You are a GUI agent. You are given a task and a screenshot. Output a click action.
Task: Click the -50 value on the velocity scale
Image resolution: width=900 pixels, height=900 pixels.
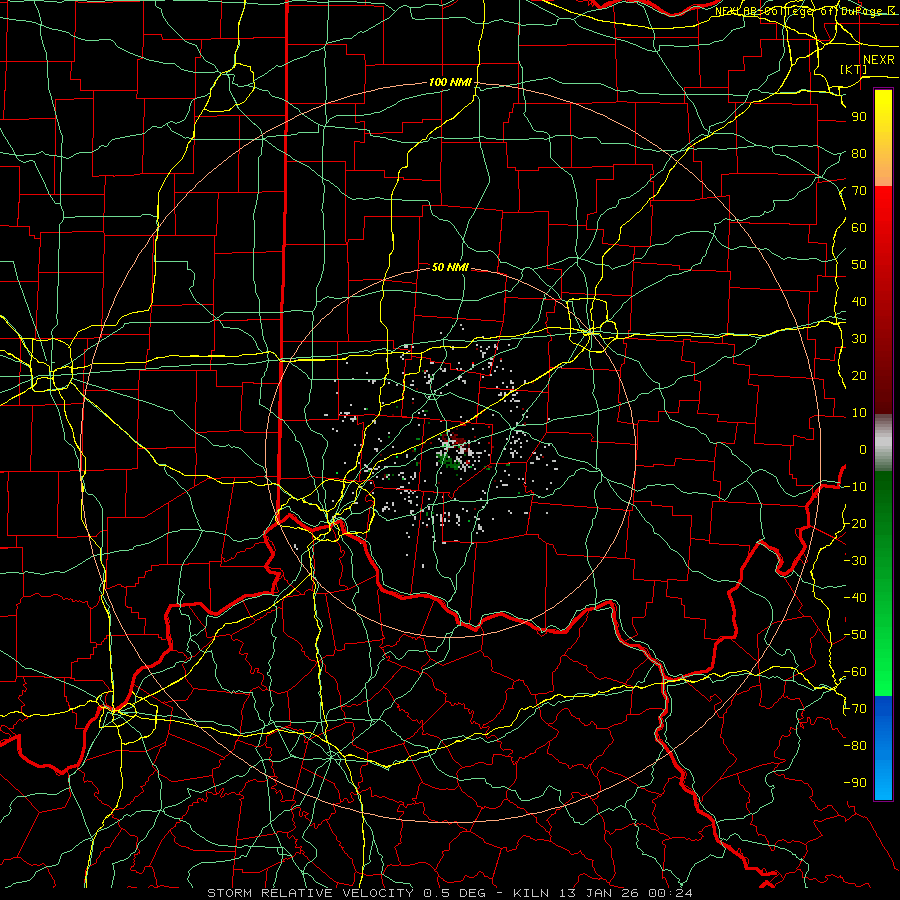pyautogui.click(x=855, y=635)
